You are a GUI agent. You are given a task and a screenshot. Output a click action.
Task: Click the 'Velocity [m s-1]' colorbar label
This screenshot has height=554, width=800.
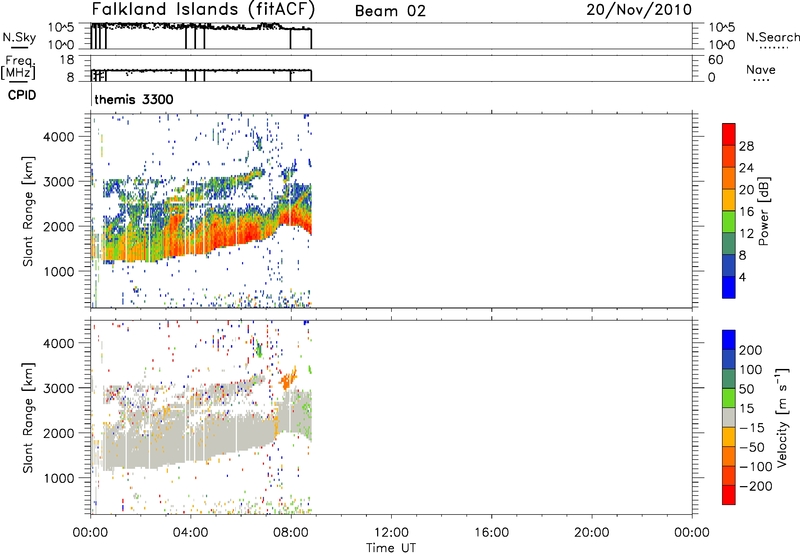[x=782, y=417]
